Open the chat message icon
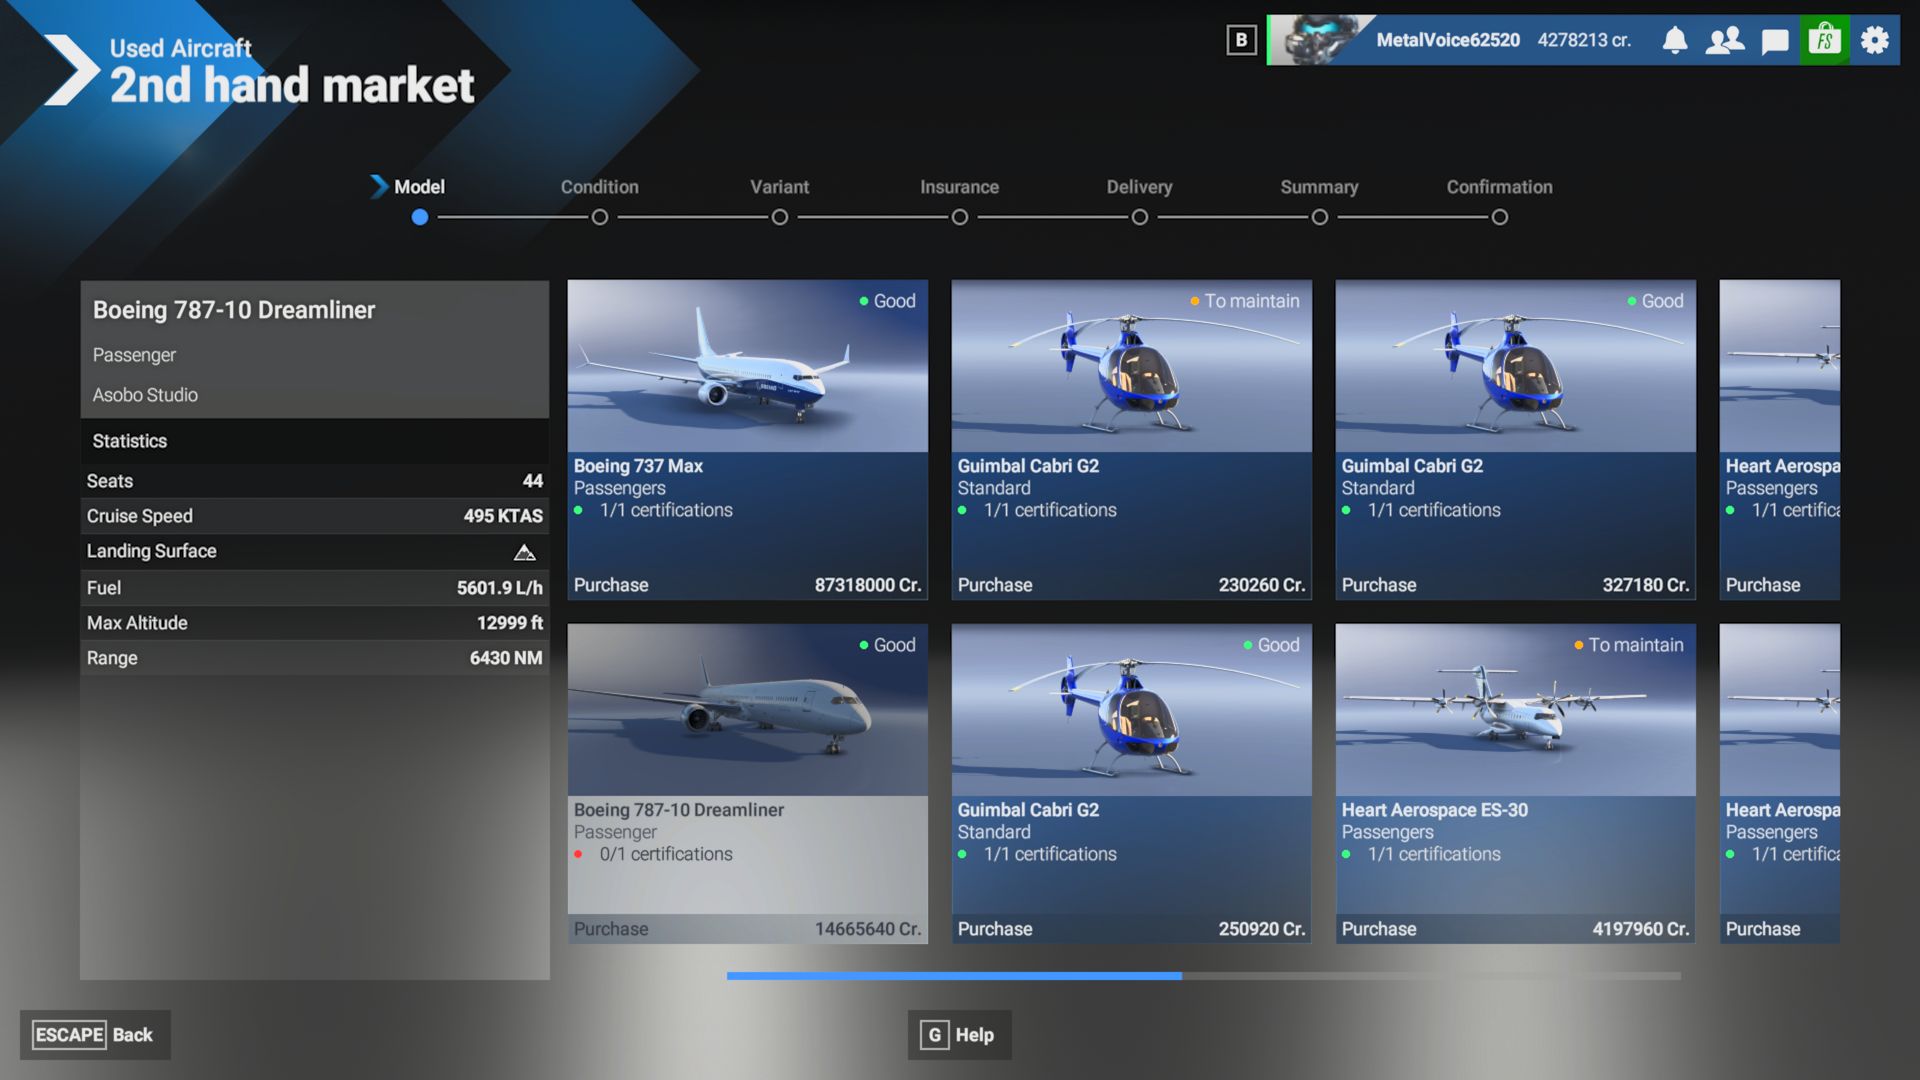Viewport: 1920px width, 1080px height. [1775, 41]
